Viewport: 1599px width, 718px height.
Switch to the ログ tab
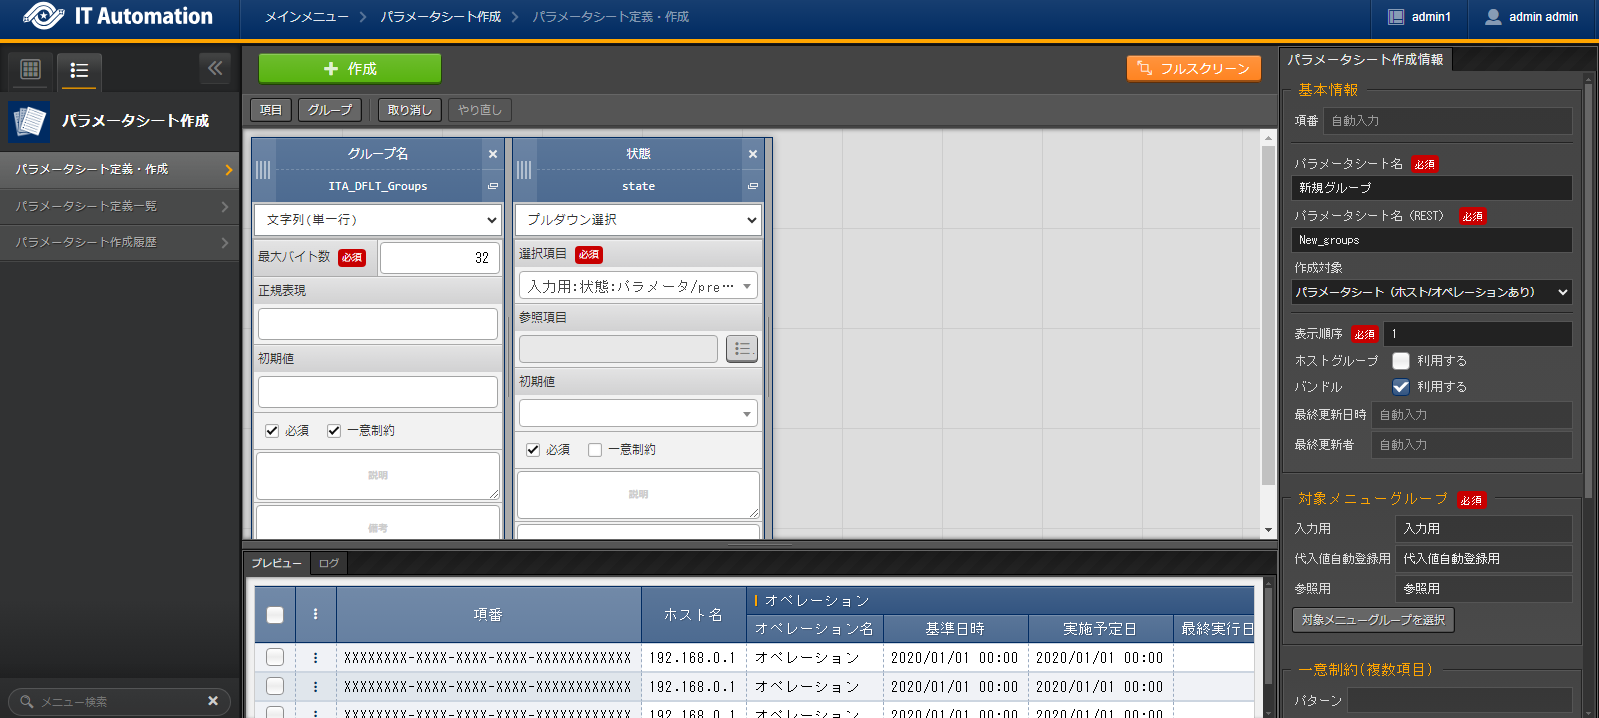click(329, 563)
